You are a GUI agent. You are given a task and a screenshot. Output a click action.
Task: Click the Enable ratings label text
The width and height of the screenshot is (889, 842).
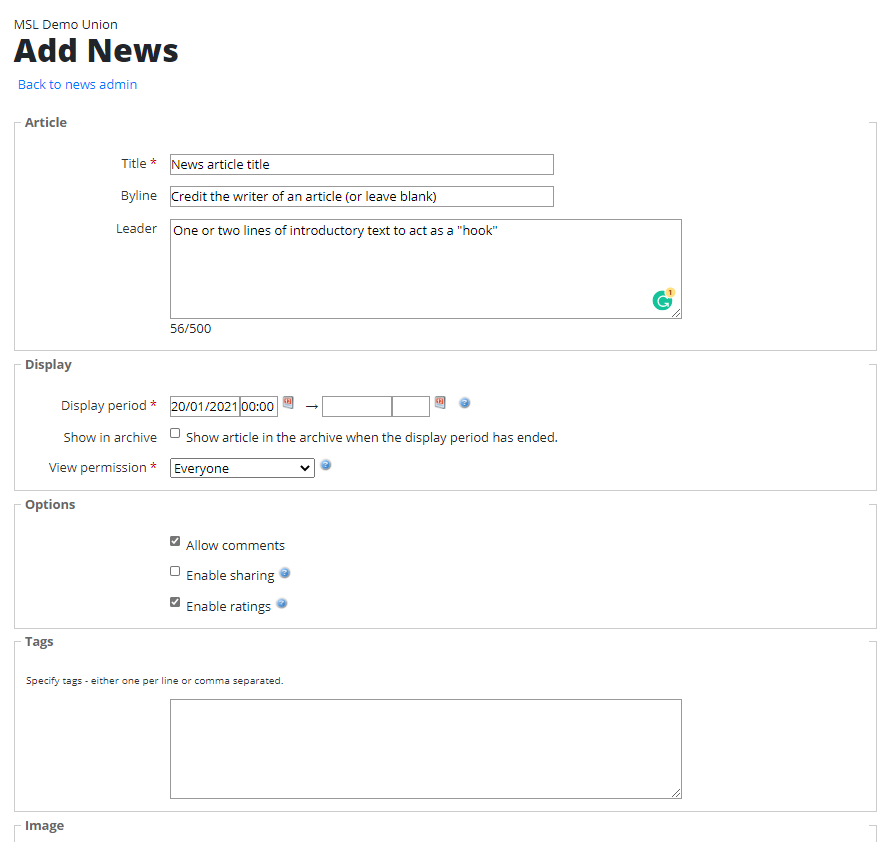pyautogui.click(x=228, y=606)
